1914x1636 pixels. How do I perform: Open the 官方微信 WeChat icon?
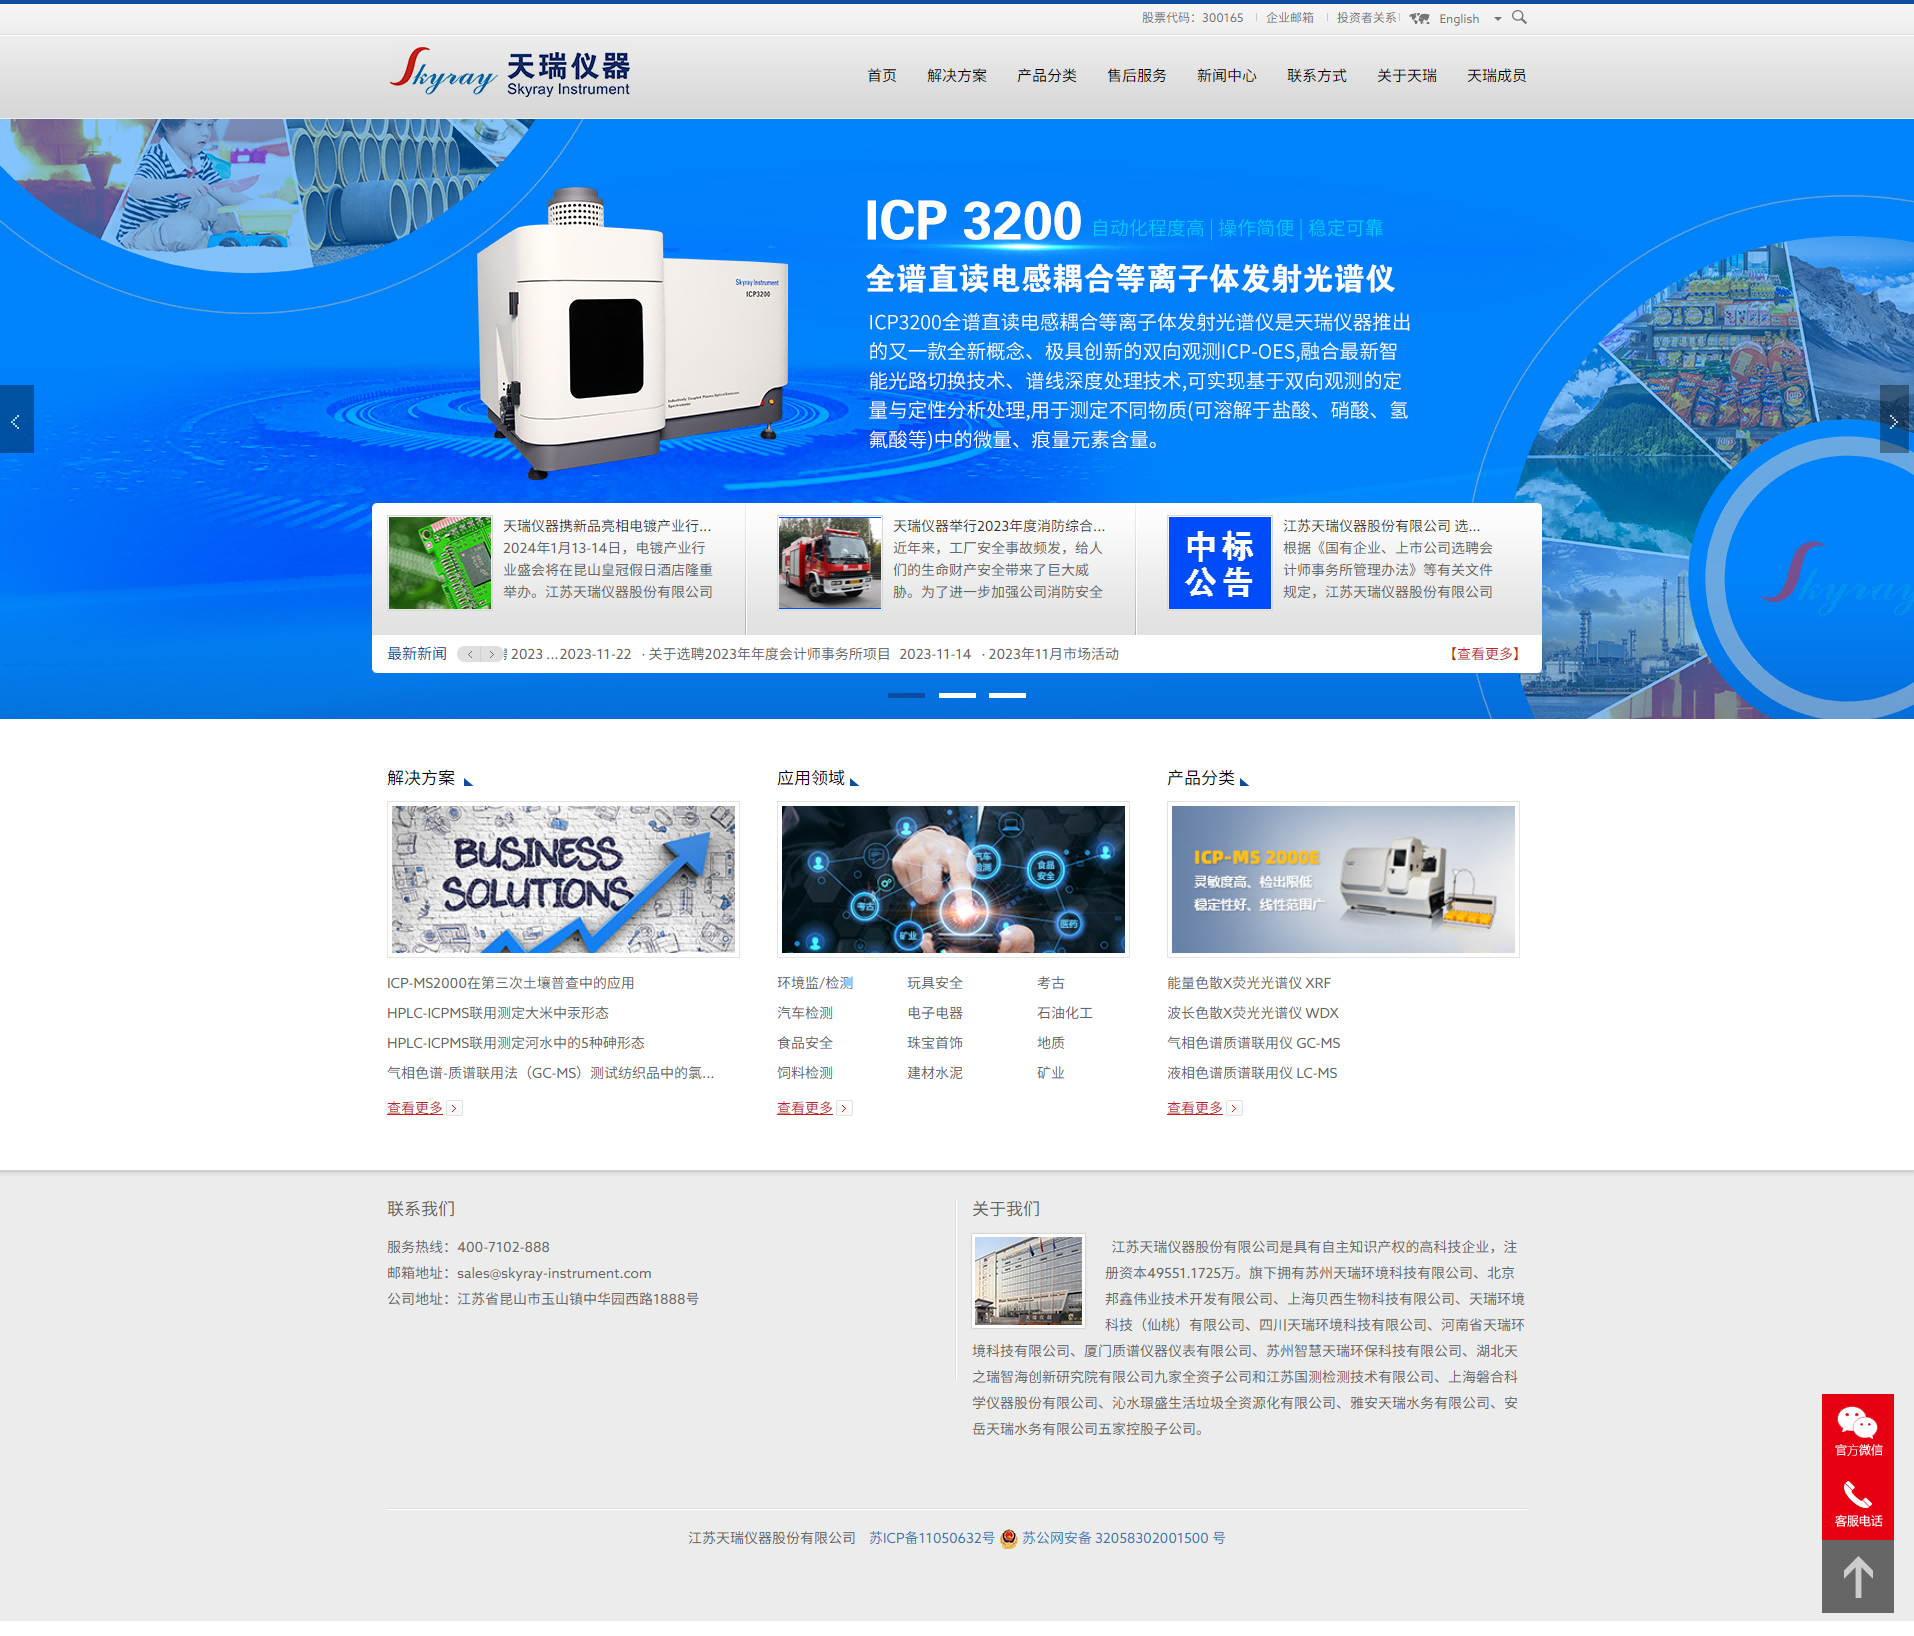click(1858, 1431)
